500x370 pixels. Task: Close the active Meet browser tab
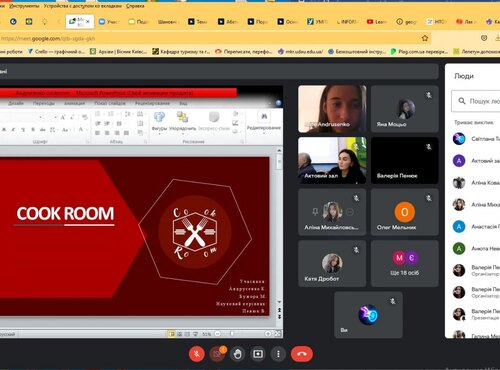88,22
